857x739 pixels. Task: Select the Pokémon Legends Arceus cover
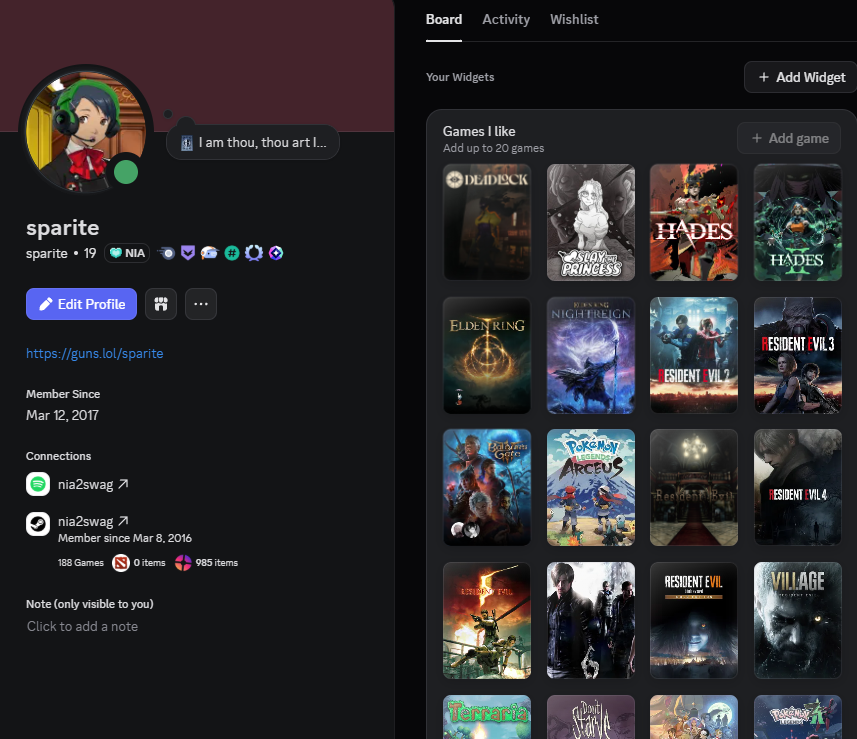tap(591, 488)
